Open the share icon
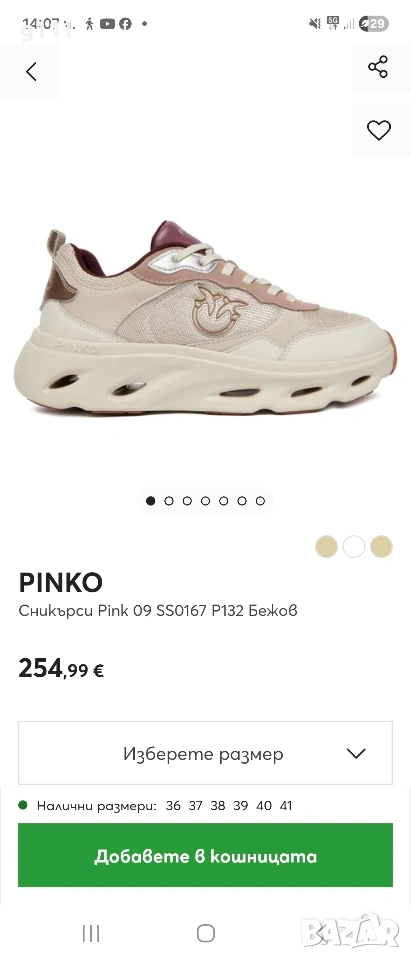411x960 pixels. point(378,66)
